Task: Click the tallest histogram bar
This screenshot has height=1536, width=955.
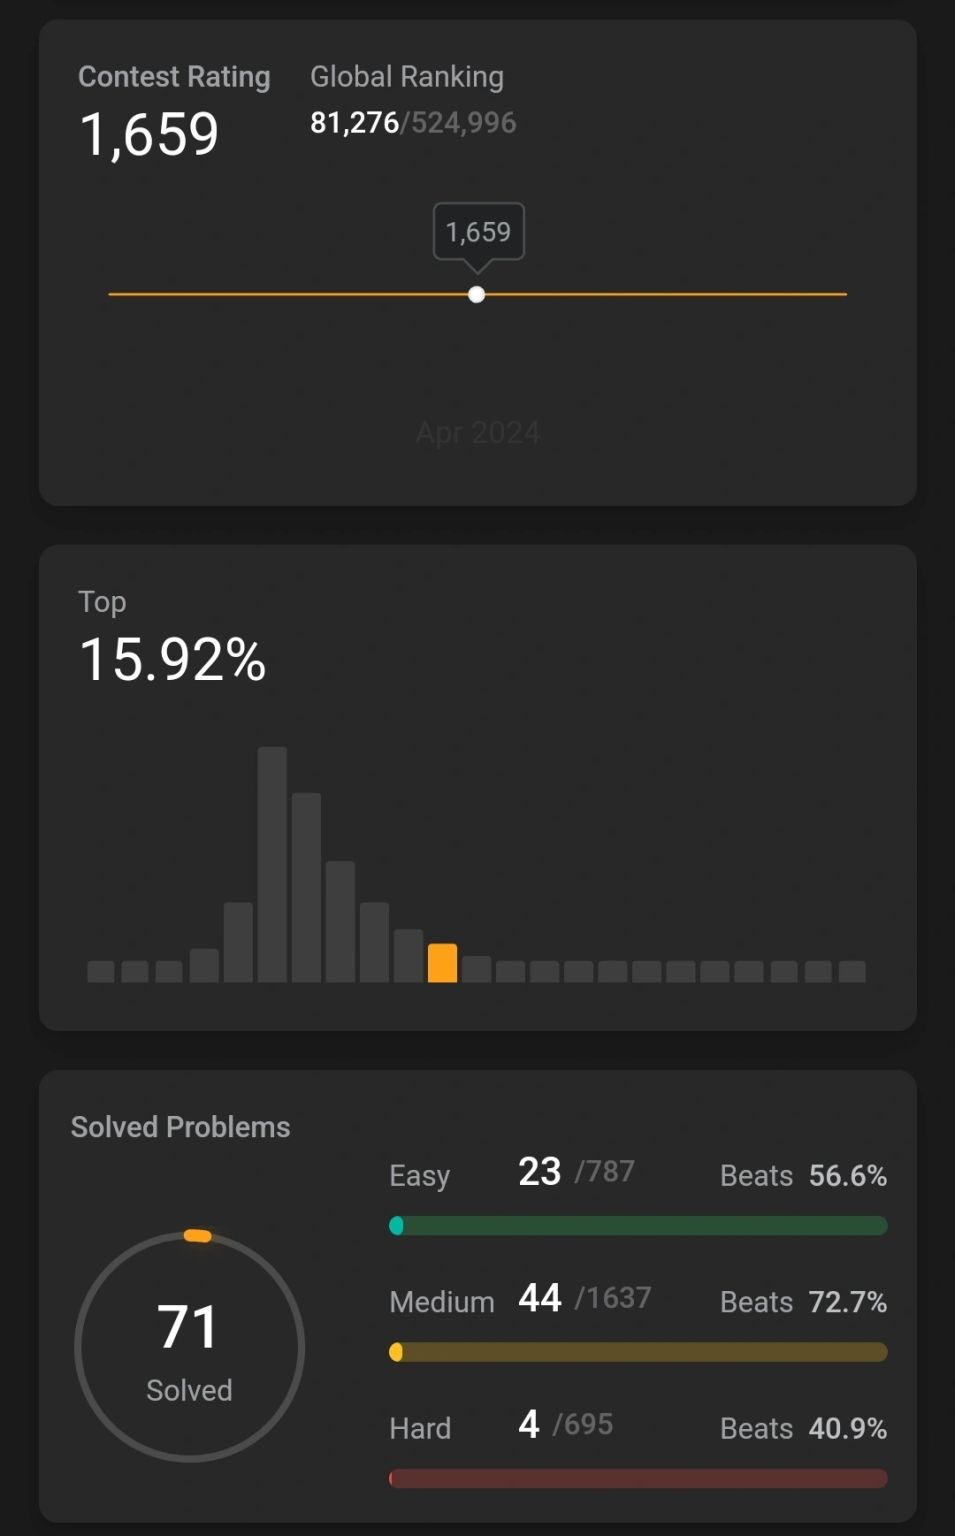Action: pyautogui.click(x=272, y=864)
